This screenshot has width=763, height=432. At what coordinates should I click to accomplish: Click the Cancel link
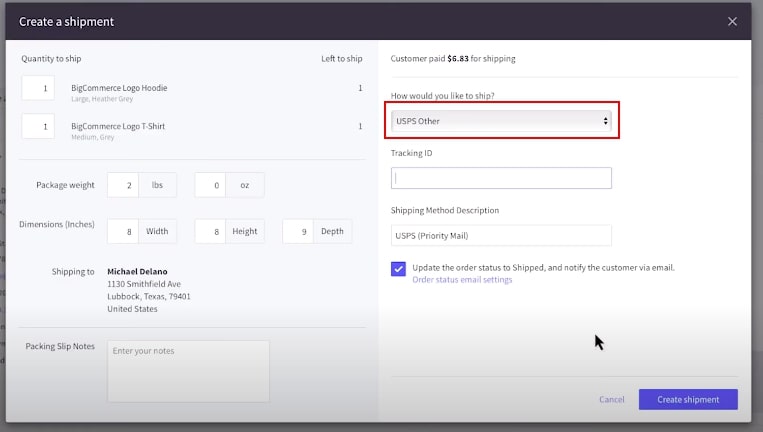(611, 400)
